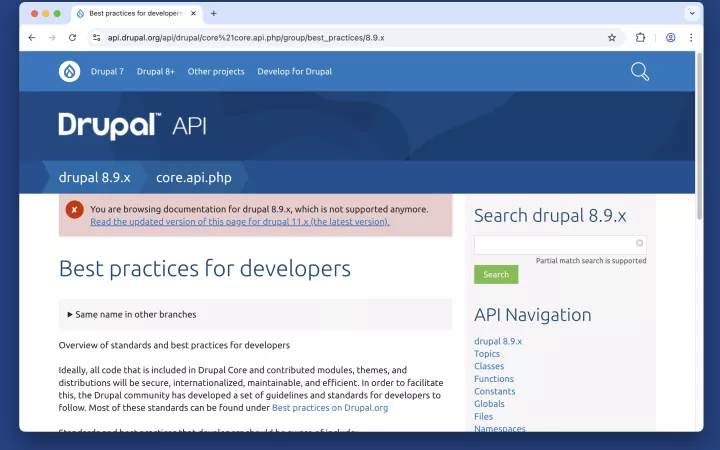This screenshot has width=720, height=450.
Task: Open Globals in API Navigation
Action: 489,404
